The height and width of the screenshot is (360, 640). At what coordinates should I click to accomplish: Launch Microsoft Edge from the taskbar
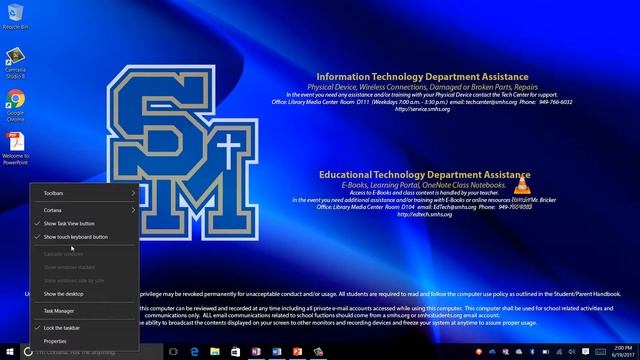(x=194, y=351)
